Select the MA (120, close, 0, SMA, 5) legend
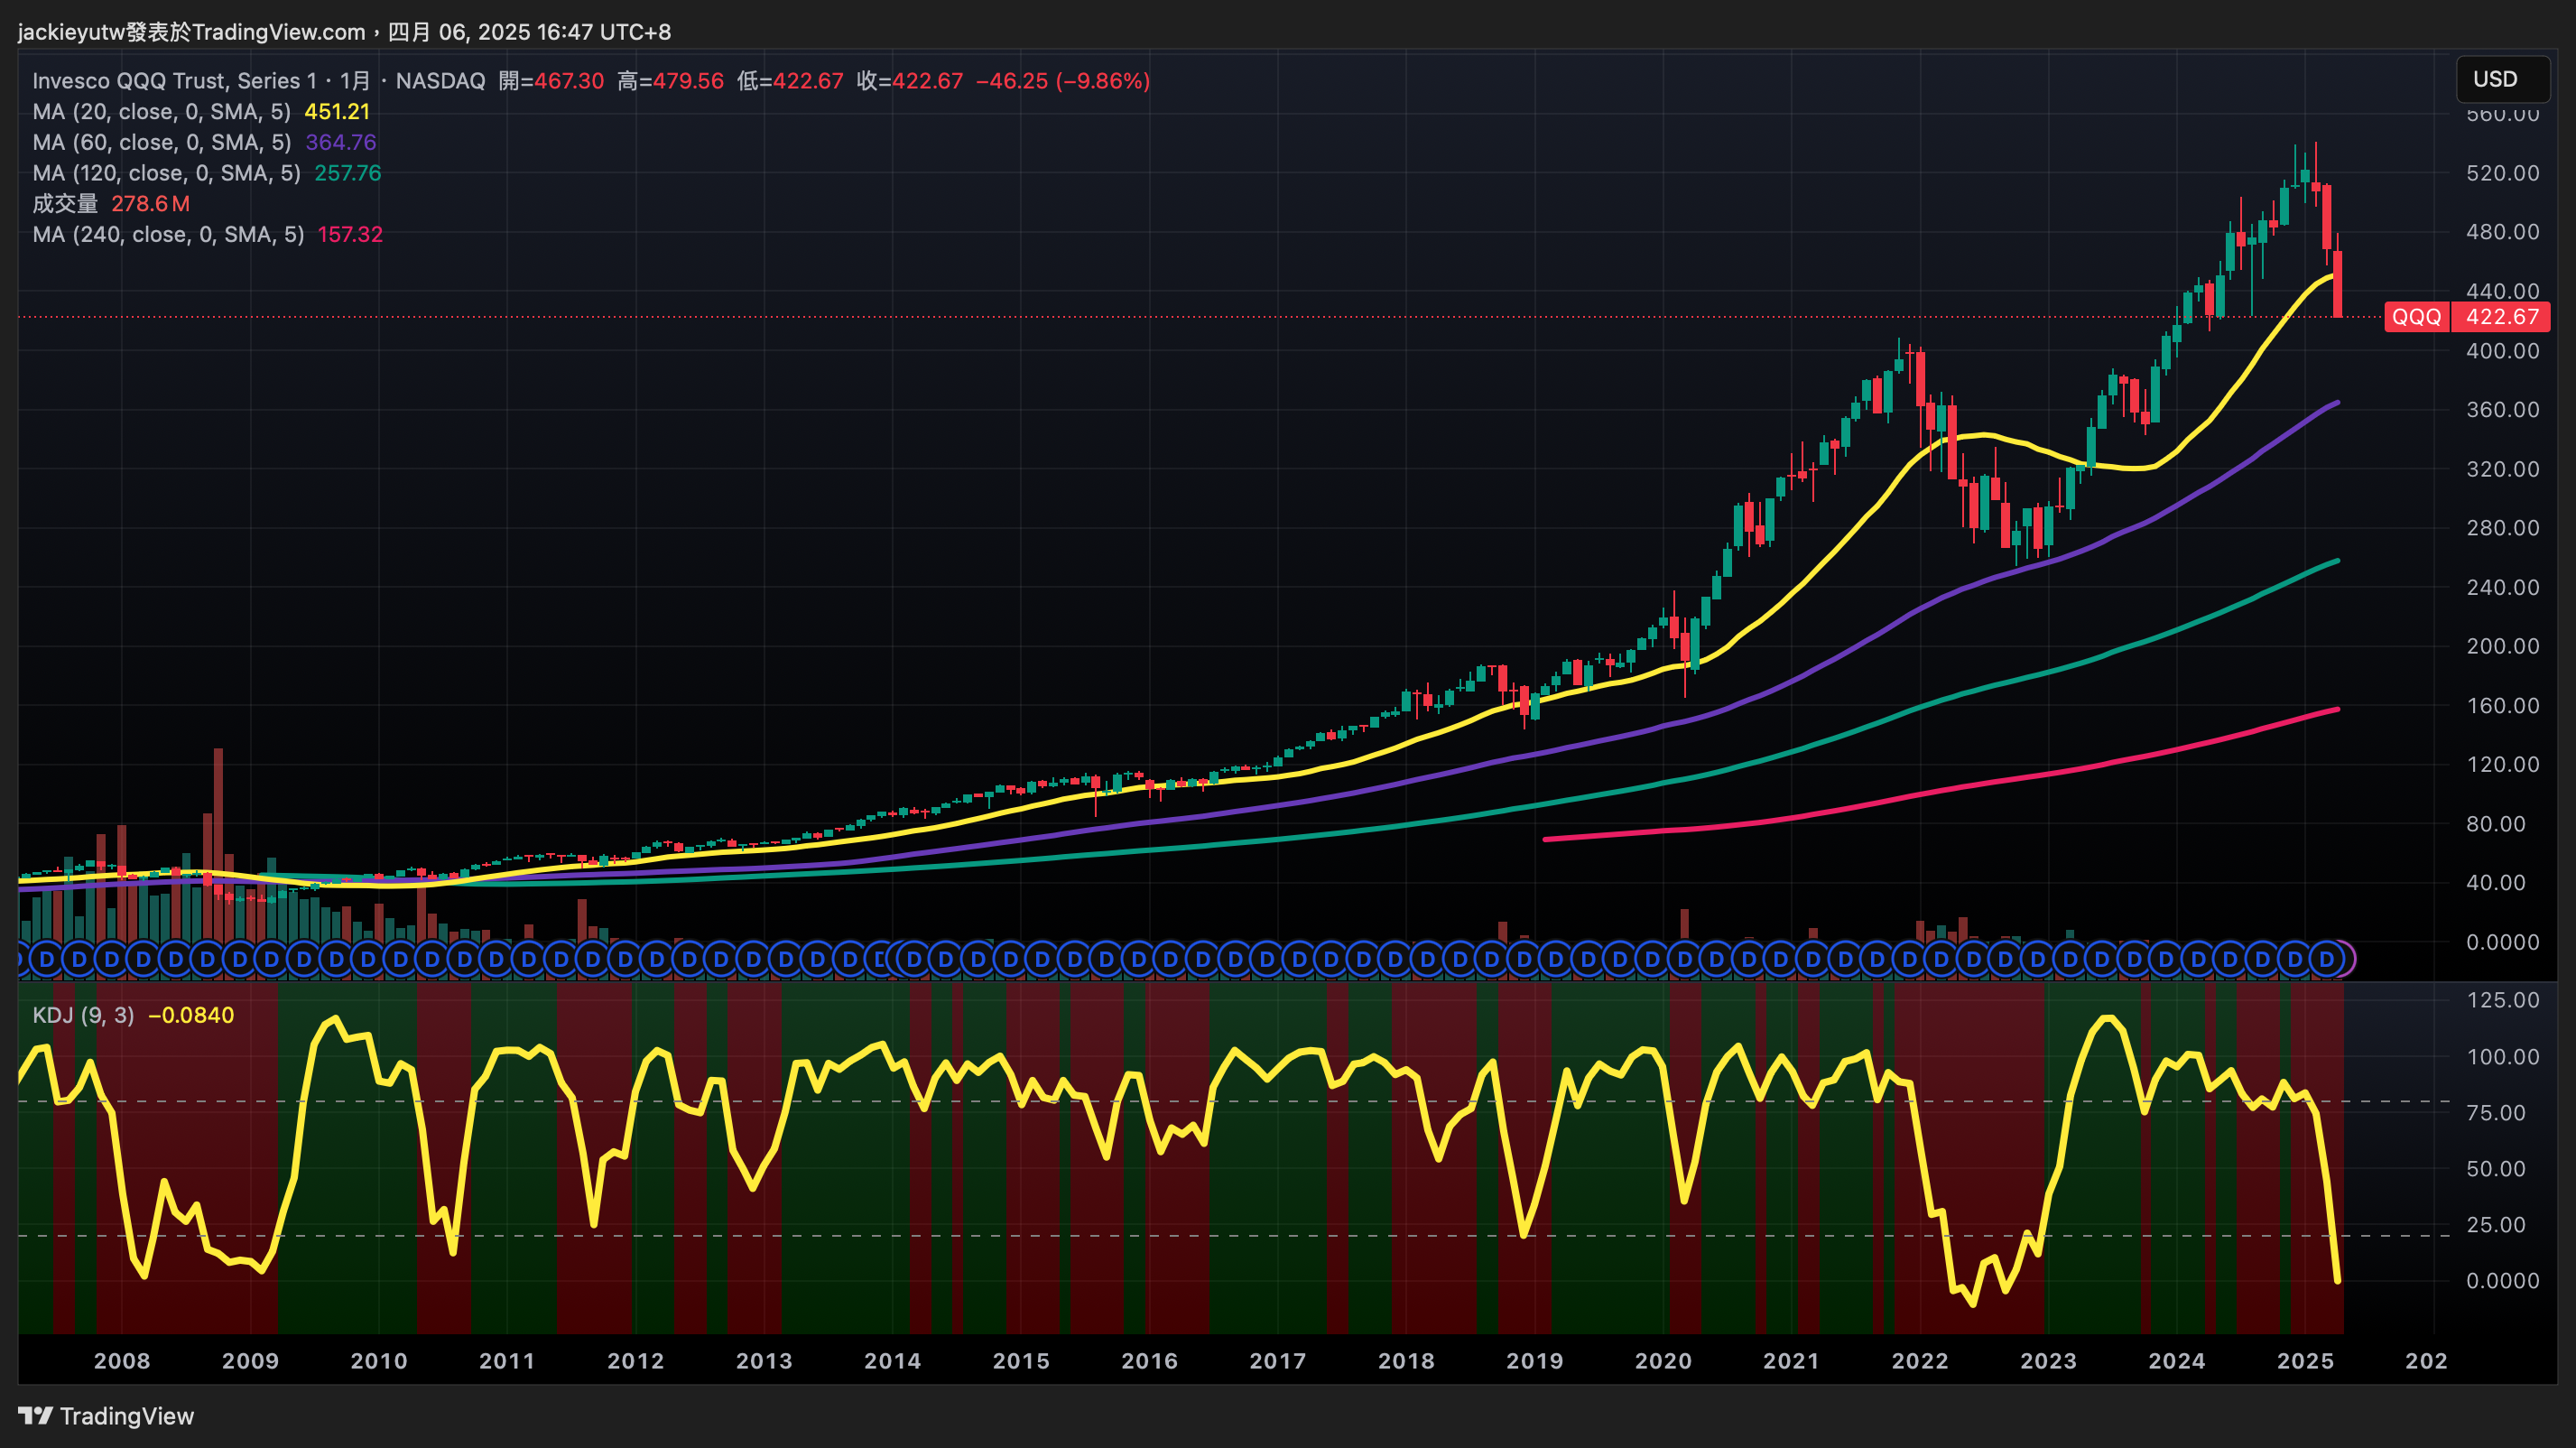The height and width of the screenshot is (1448, 2576). tap(166, 173)
